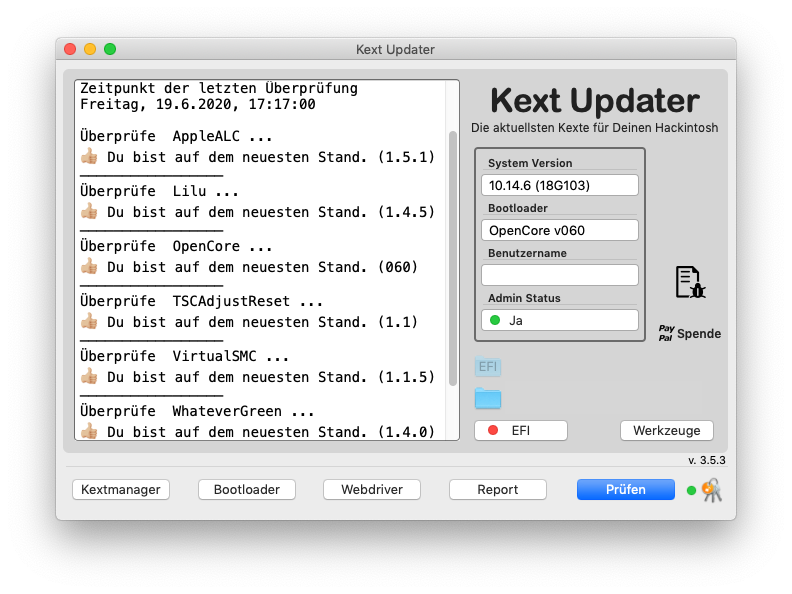Image resolution: width=792 pixels, height=594 pixels.
Task: Click the EFI mount button
Action: click(521, 430)
